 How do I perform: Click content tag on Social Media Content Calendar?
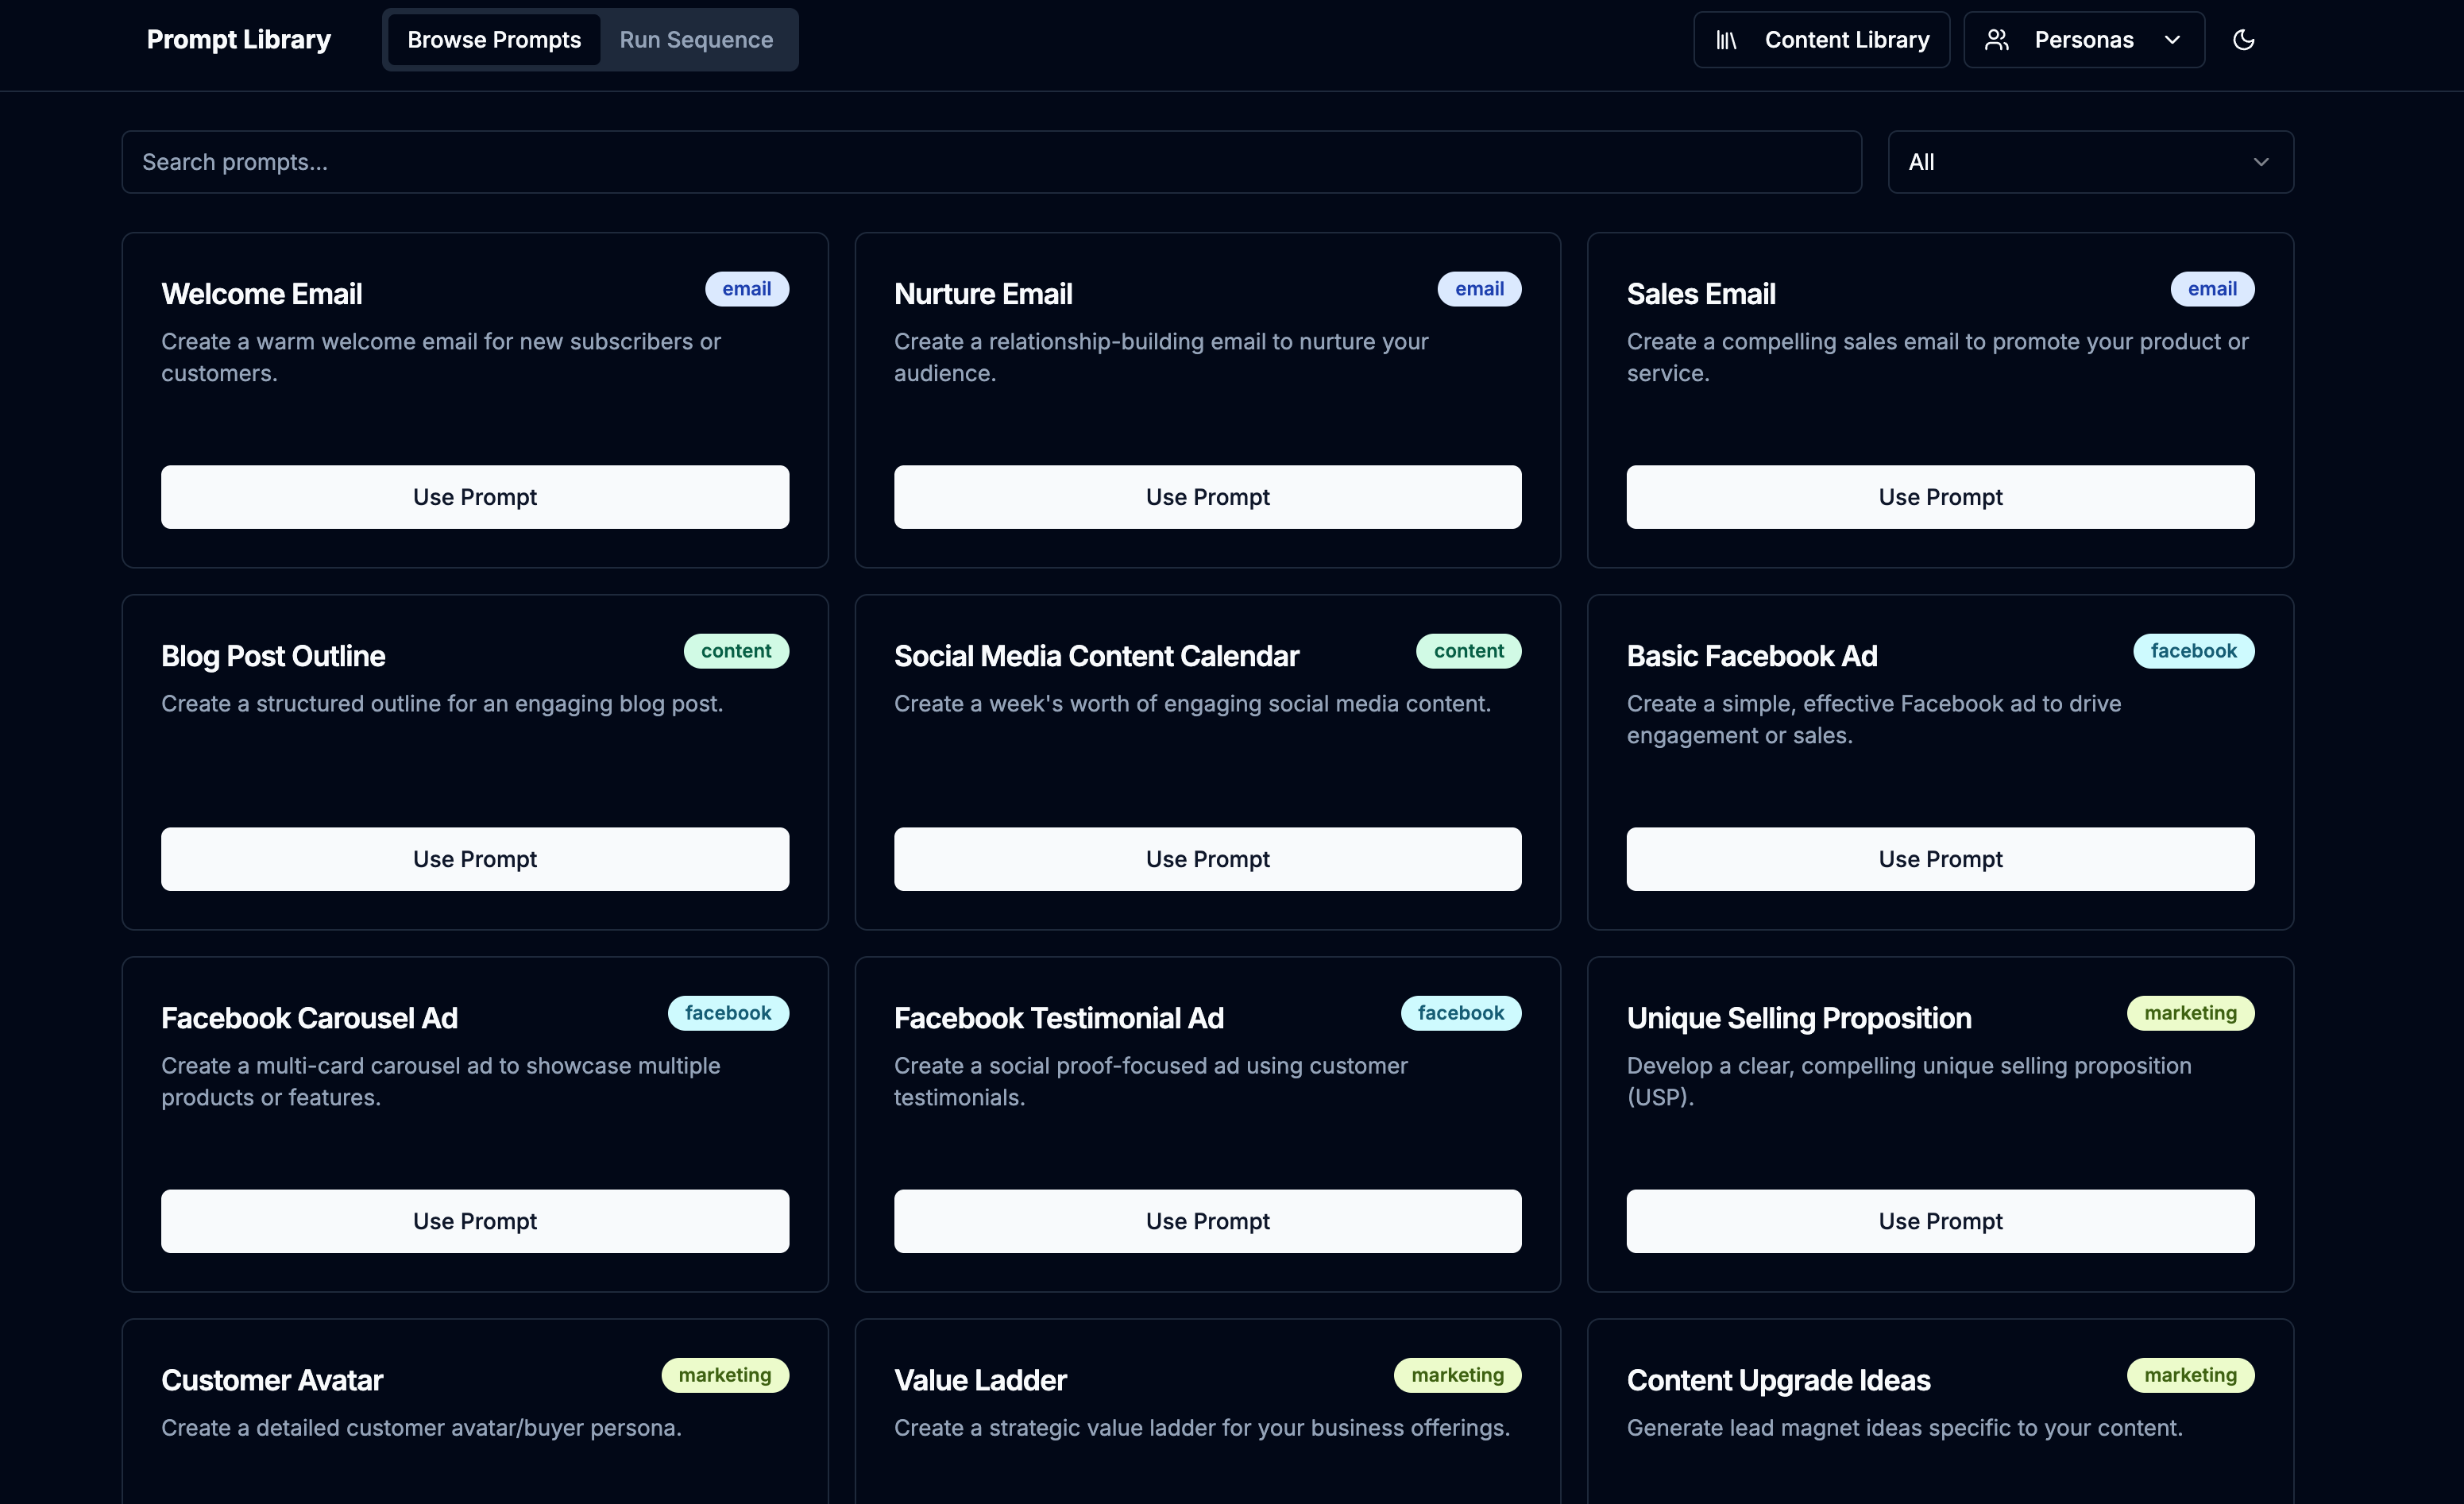pyautogui.click(x=1468, y=651)
